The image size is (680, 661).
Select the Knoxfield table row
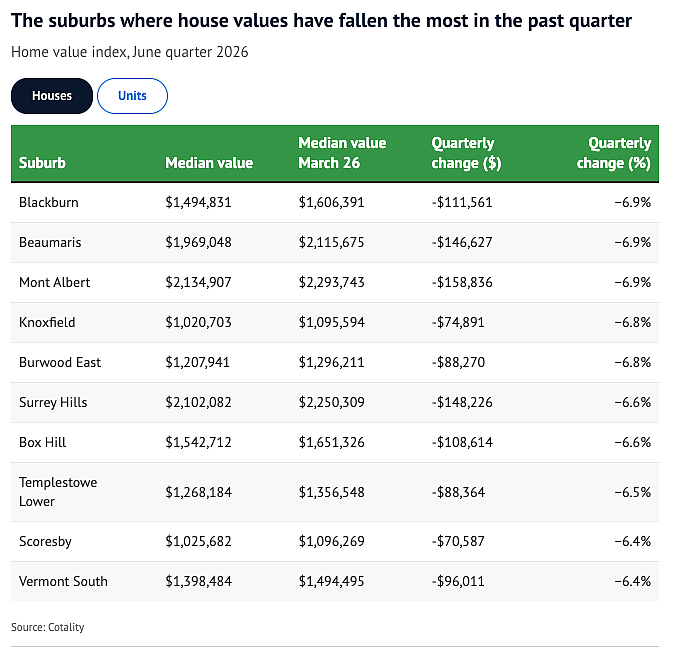point(335,322)
